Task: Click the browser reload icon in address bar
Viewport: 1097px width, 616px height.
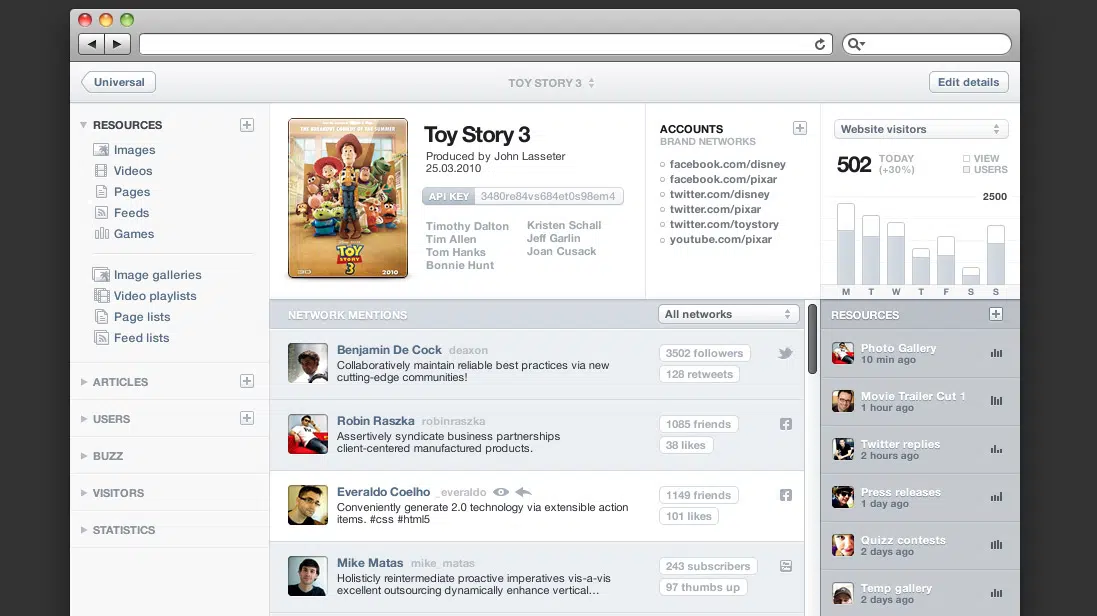Action: 820,44
